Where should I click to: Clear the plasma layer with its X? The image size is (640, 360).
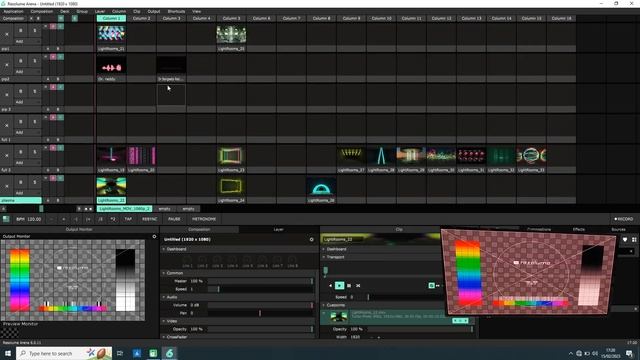coord(7,186)
